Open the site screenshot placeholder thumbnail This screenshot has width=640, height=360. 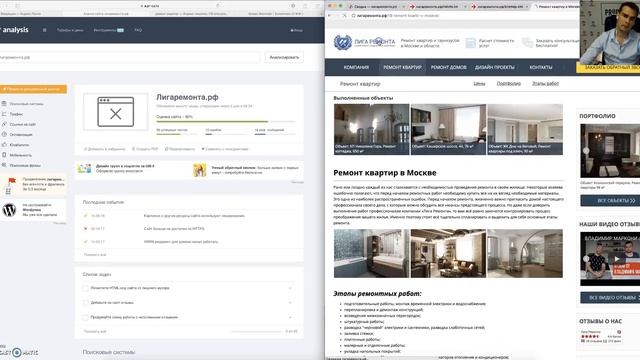[x=116, y=112]
